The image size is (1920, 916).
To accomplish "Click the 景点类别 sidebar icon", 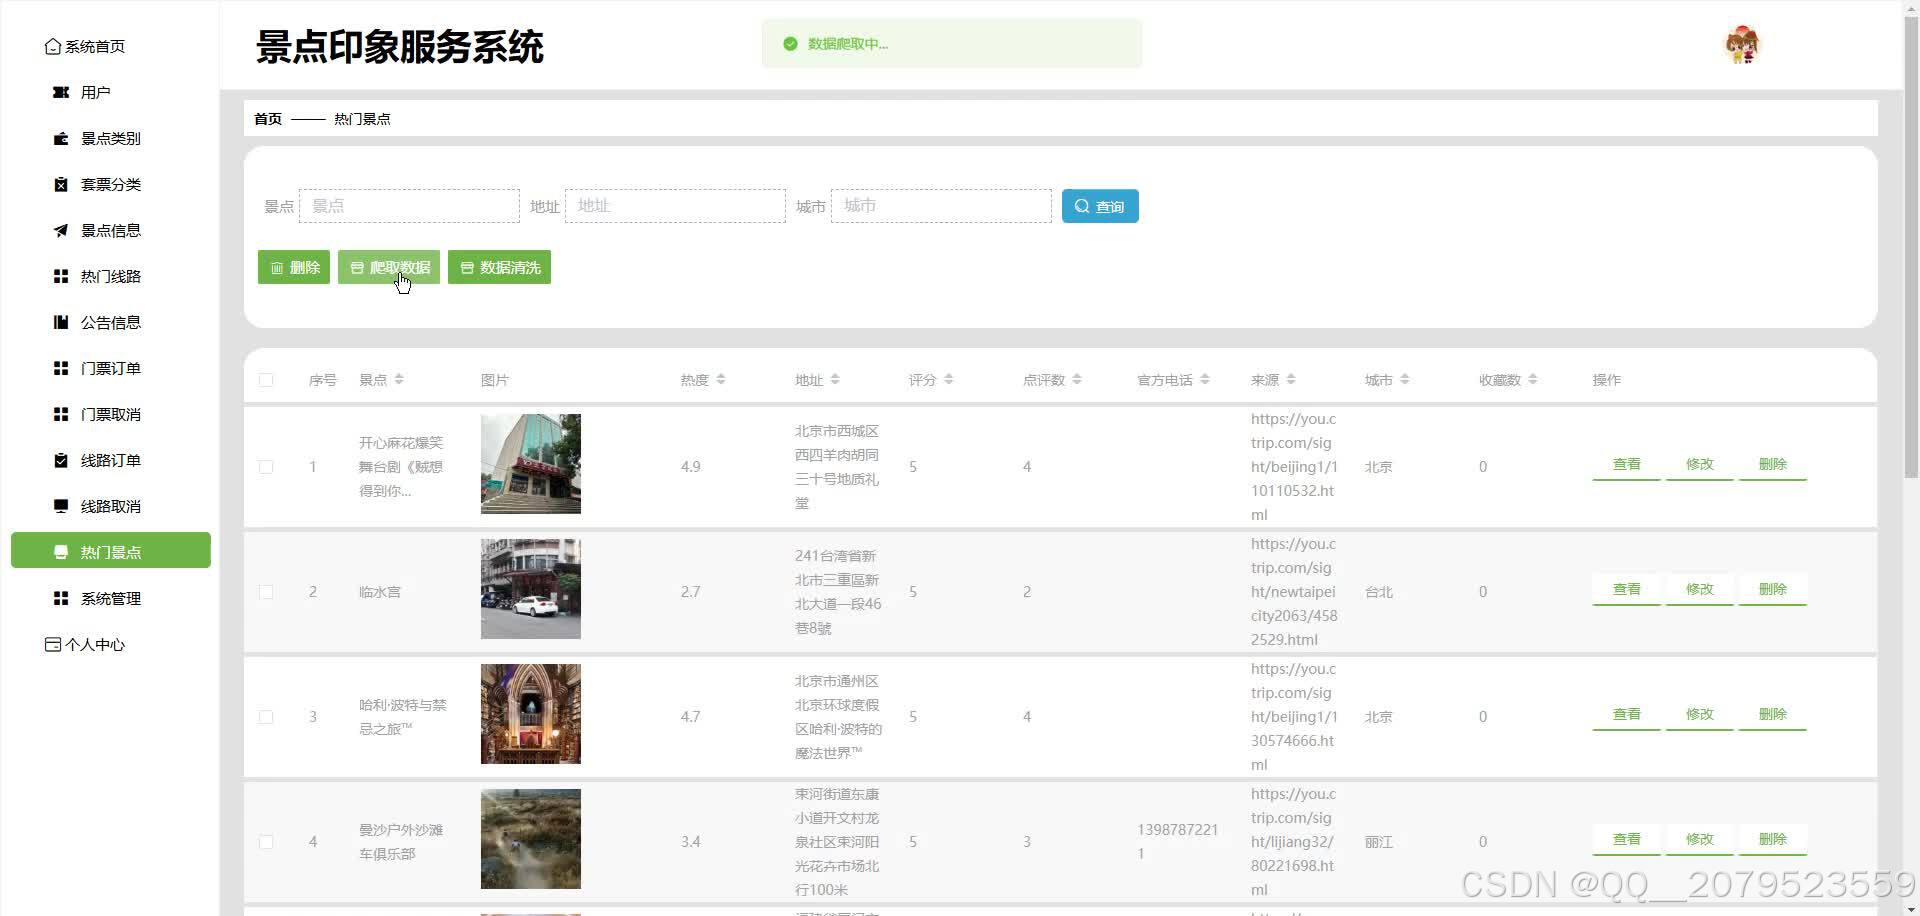I will pos(61,139).
